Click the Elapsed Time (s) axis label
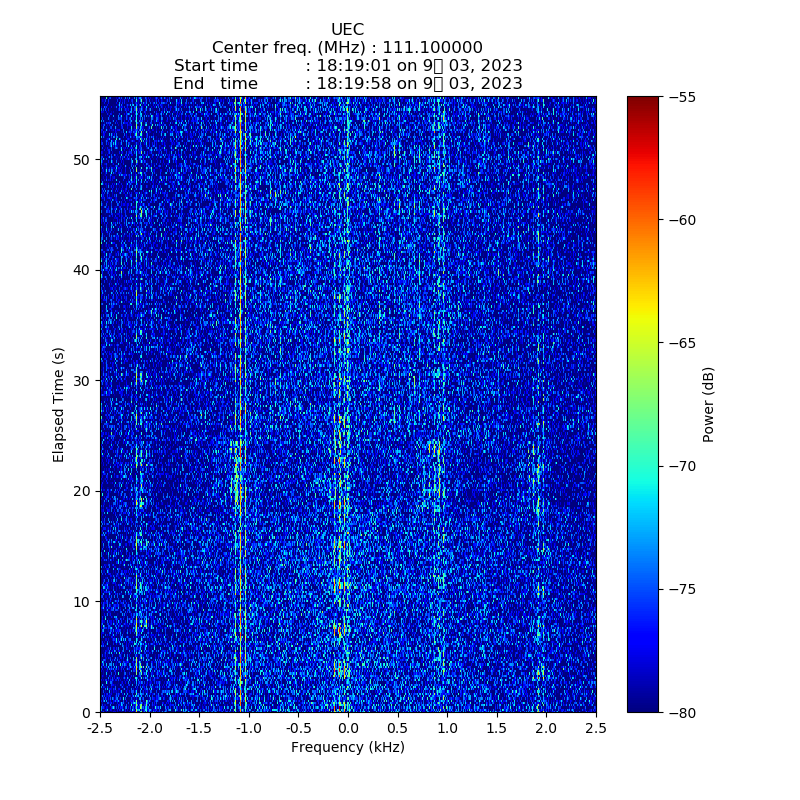Viewport: 800px width, 800px height. pos(59,404)
